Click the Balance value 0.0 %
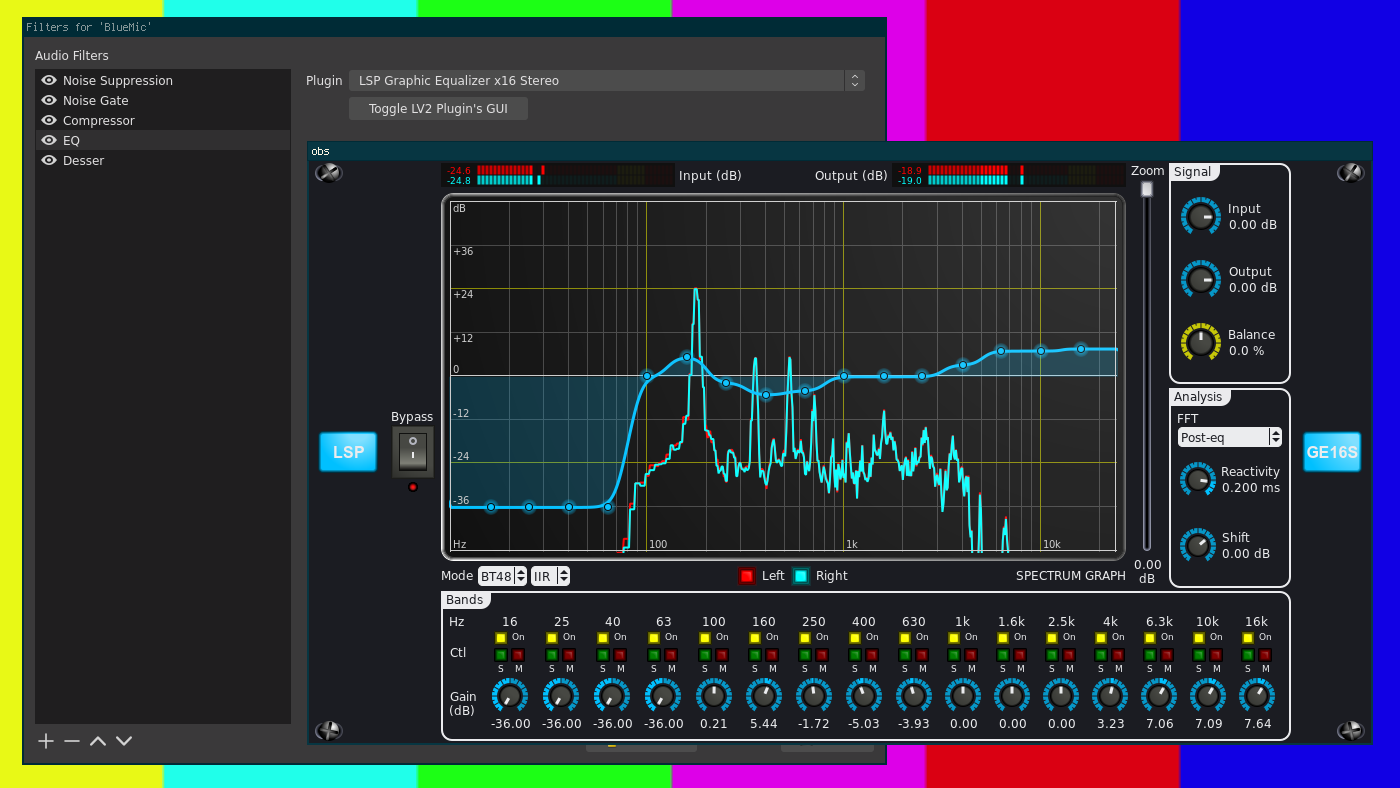 pyautogui.click(x=1246, y=351)
